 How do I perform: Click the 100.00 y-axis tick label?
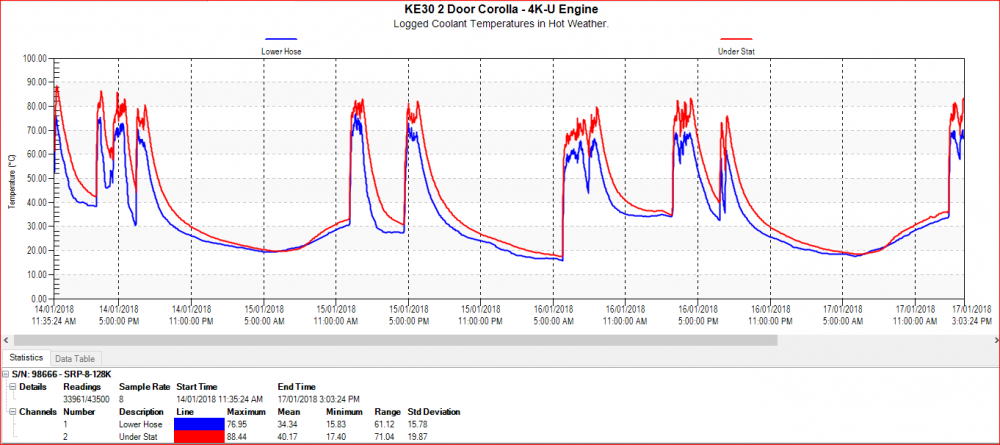[x=36, y=58]
